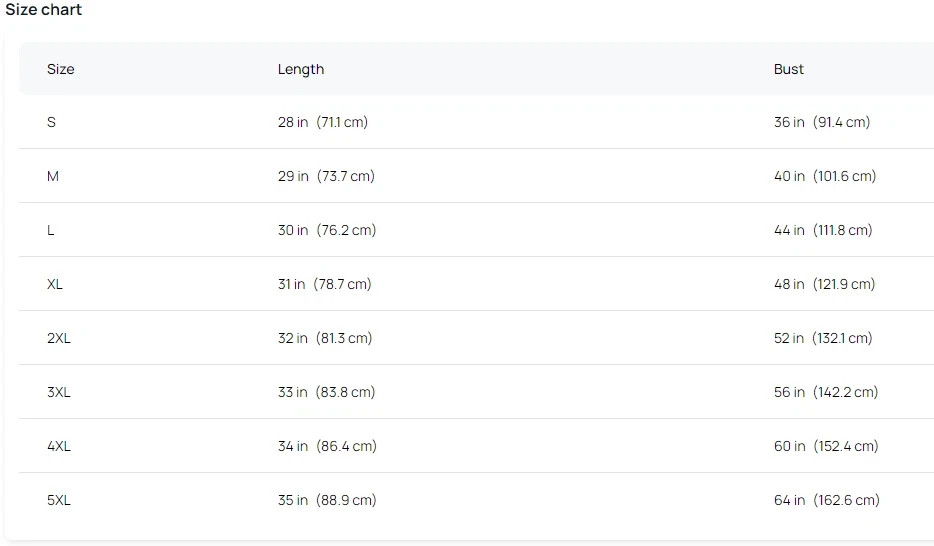The image size is (934, 546).
Task: Select the M size row label
Action: point(53,176)
